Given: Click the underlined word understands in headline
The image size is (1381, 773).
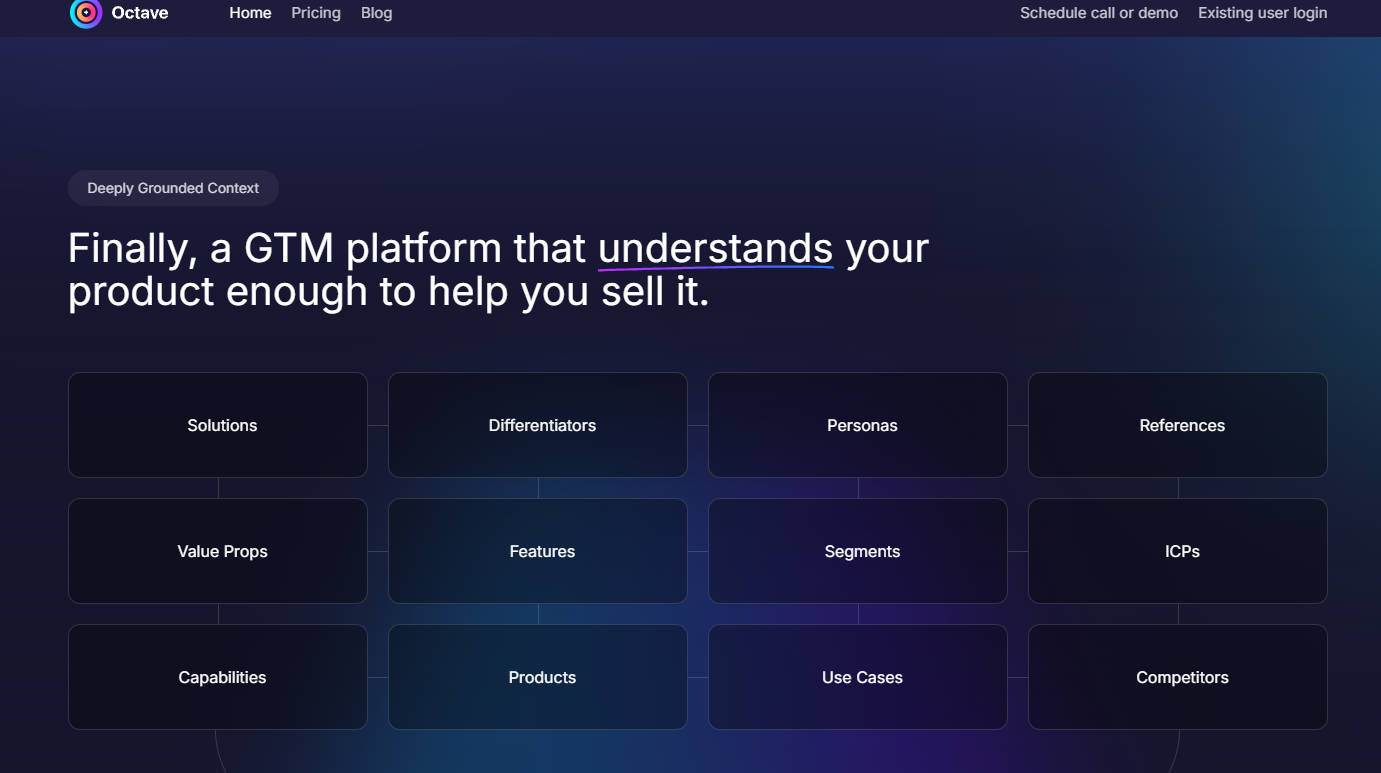Looking at the screenshot, I should (715, 248).
